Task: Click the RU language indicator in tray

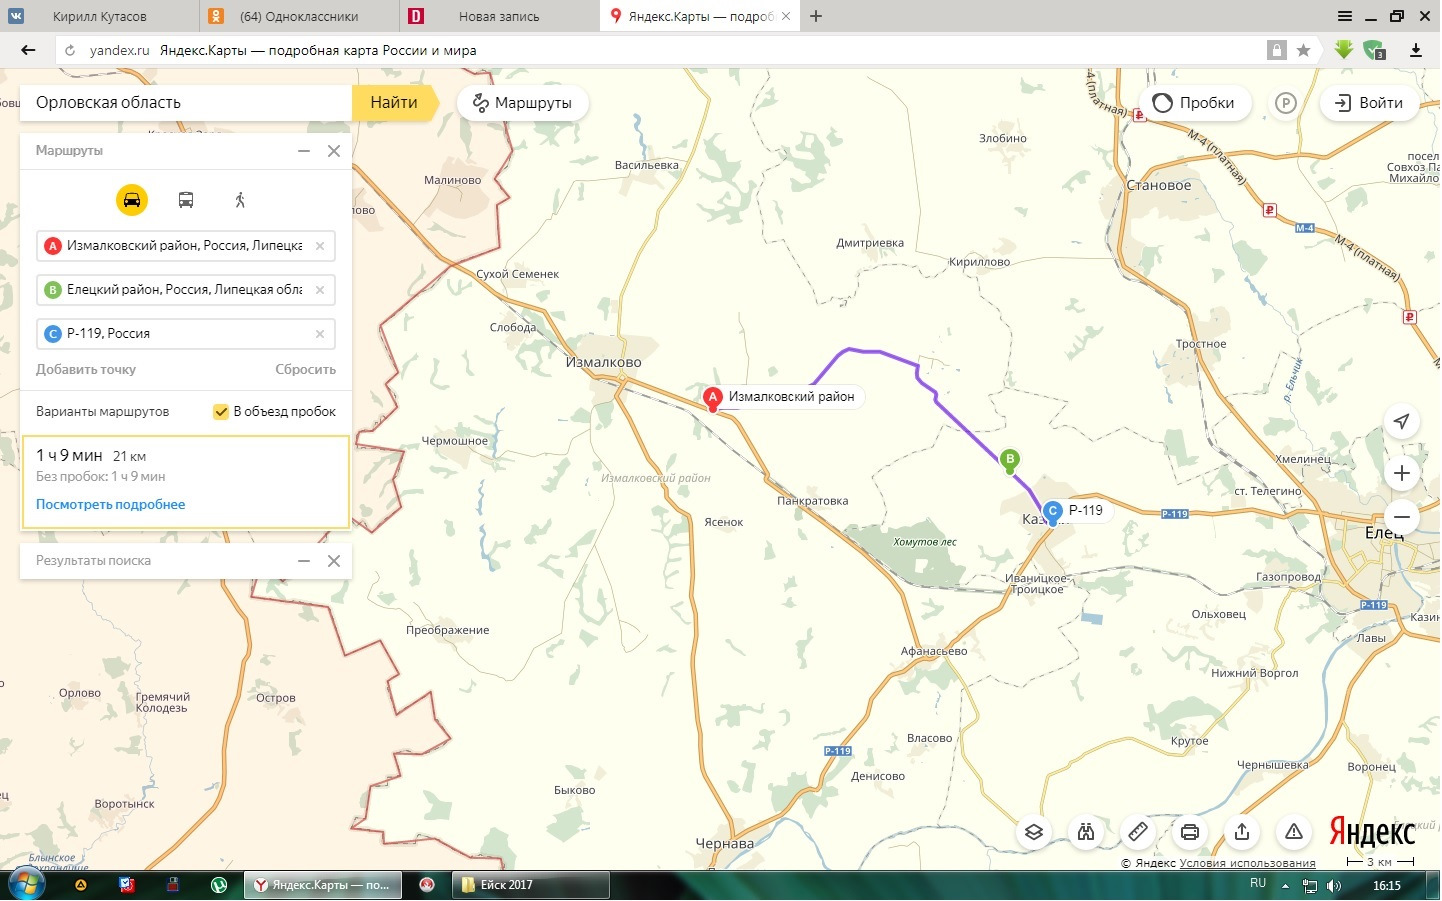Action: coord(1258,884)
